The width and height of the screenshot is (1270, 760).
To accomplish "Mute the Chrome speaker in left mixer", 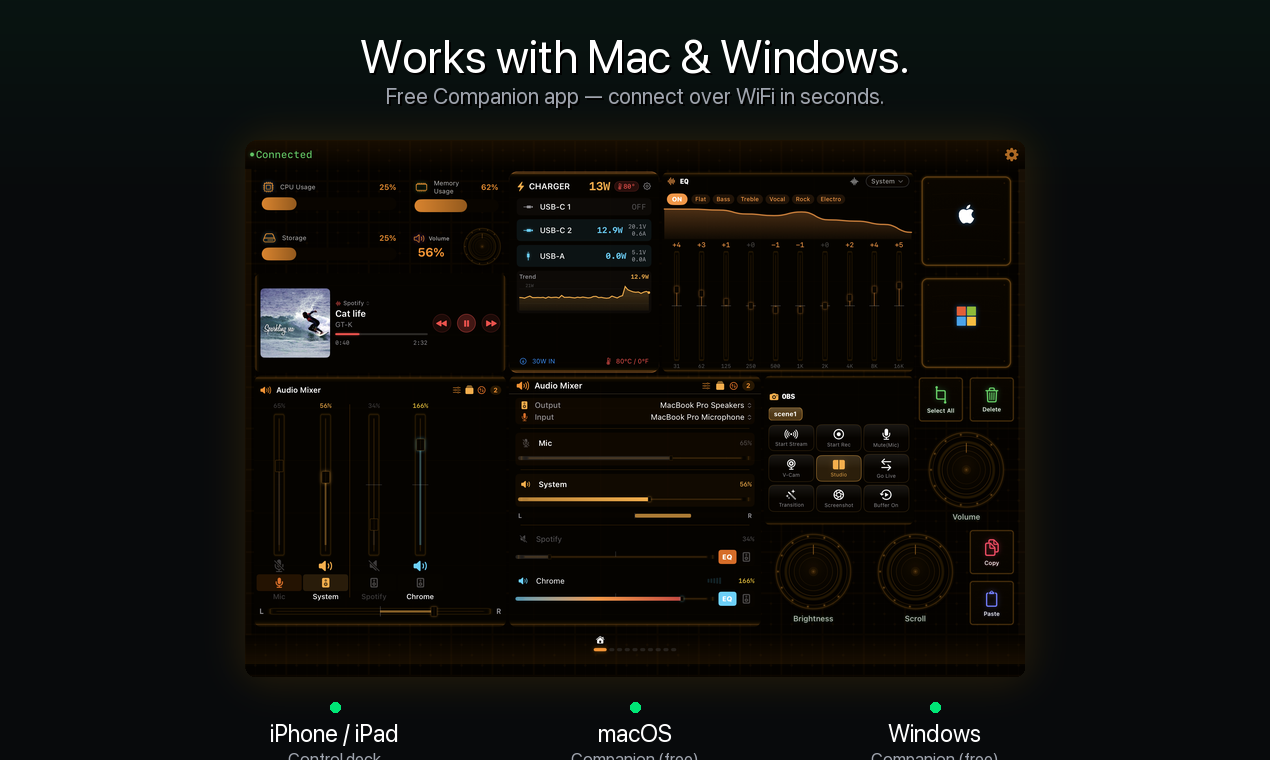I will [x=420, y=565].
